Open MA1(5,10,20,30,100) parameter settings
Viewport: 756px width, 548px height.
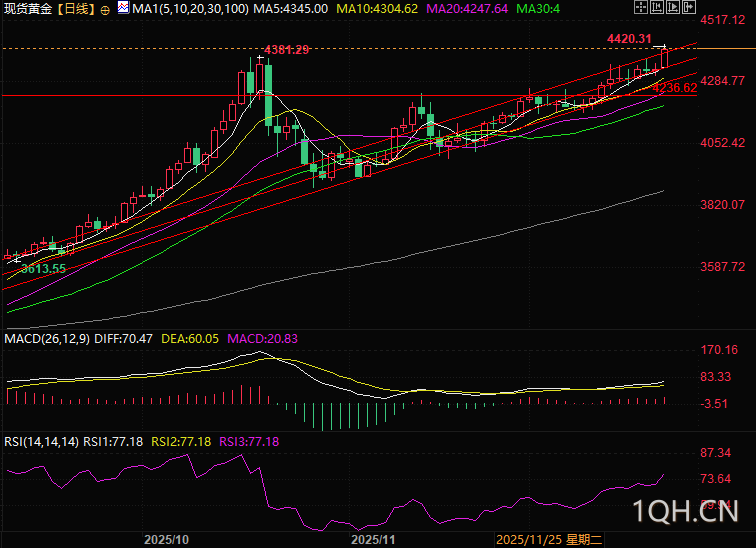[191, 9]
